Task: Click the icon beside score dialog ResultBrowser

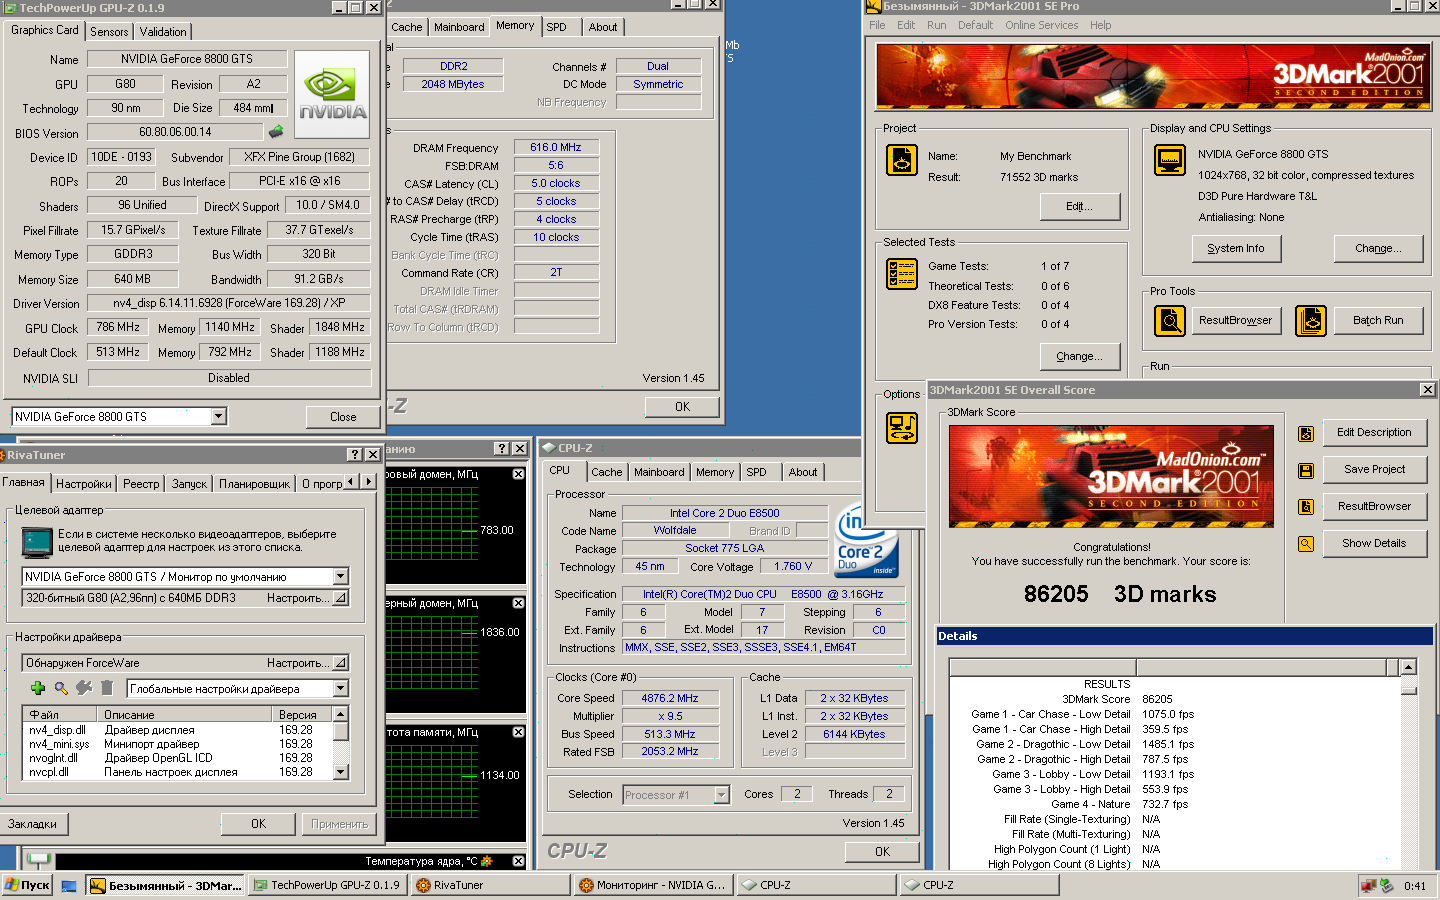Action: (1306, 507)
